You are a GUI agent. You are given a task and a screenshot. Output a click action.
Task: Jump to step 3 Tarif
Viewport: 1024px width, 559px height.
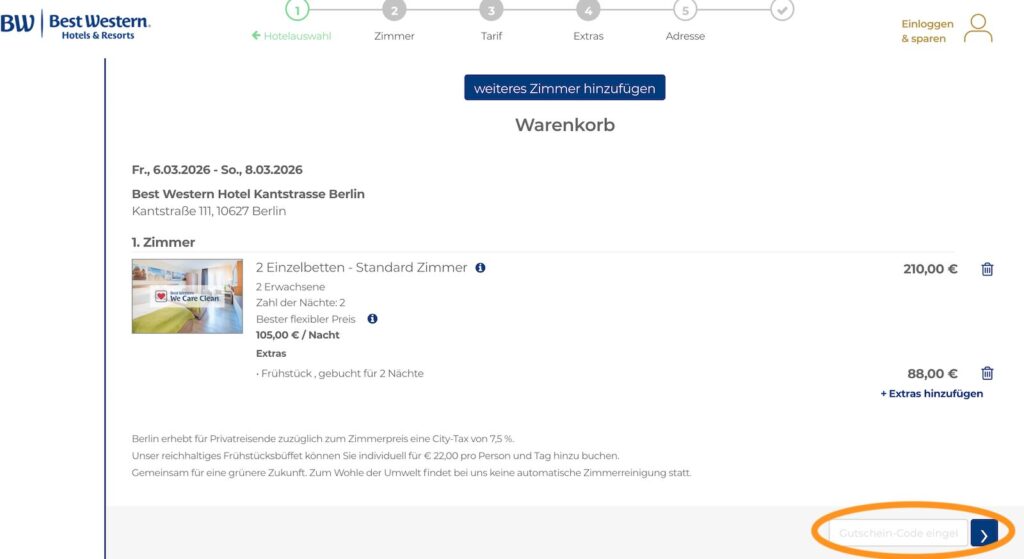(491, 11)
